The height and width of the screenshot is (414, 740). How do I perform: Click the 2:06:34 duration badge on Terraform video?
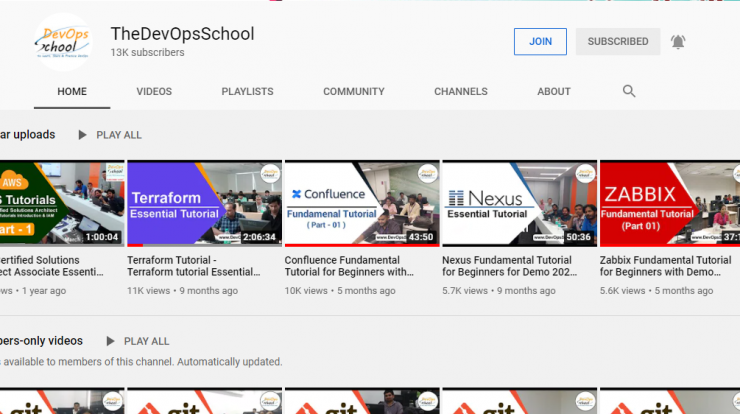259,237
